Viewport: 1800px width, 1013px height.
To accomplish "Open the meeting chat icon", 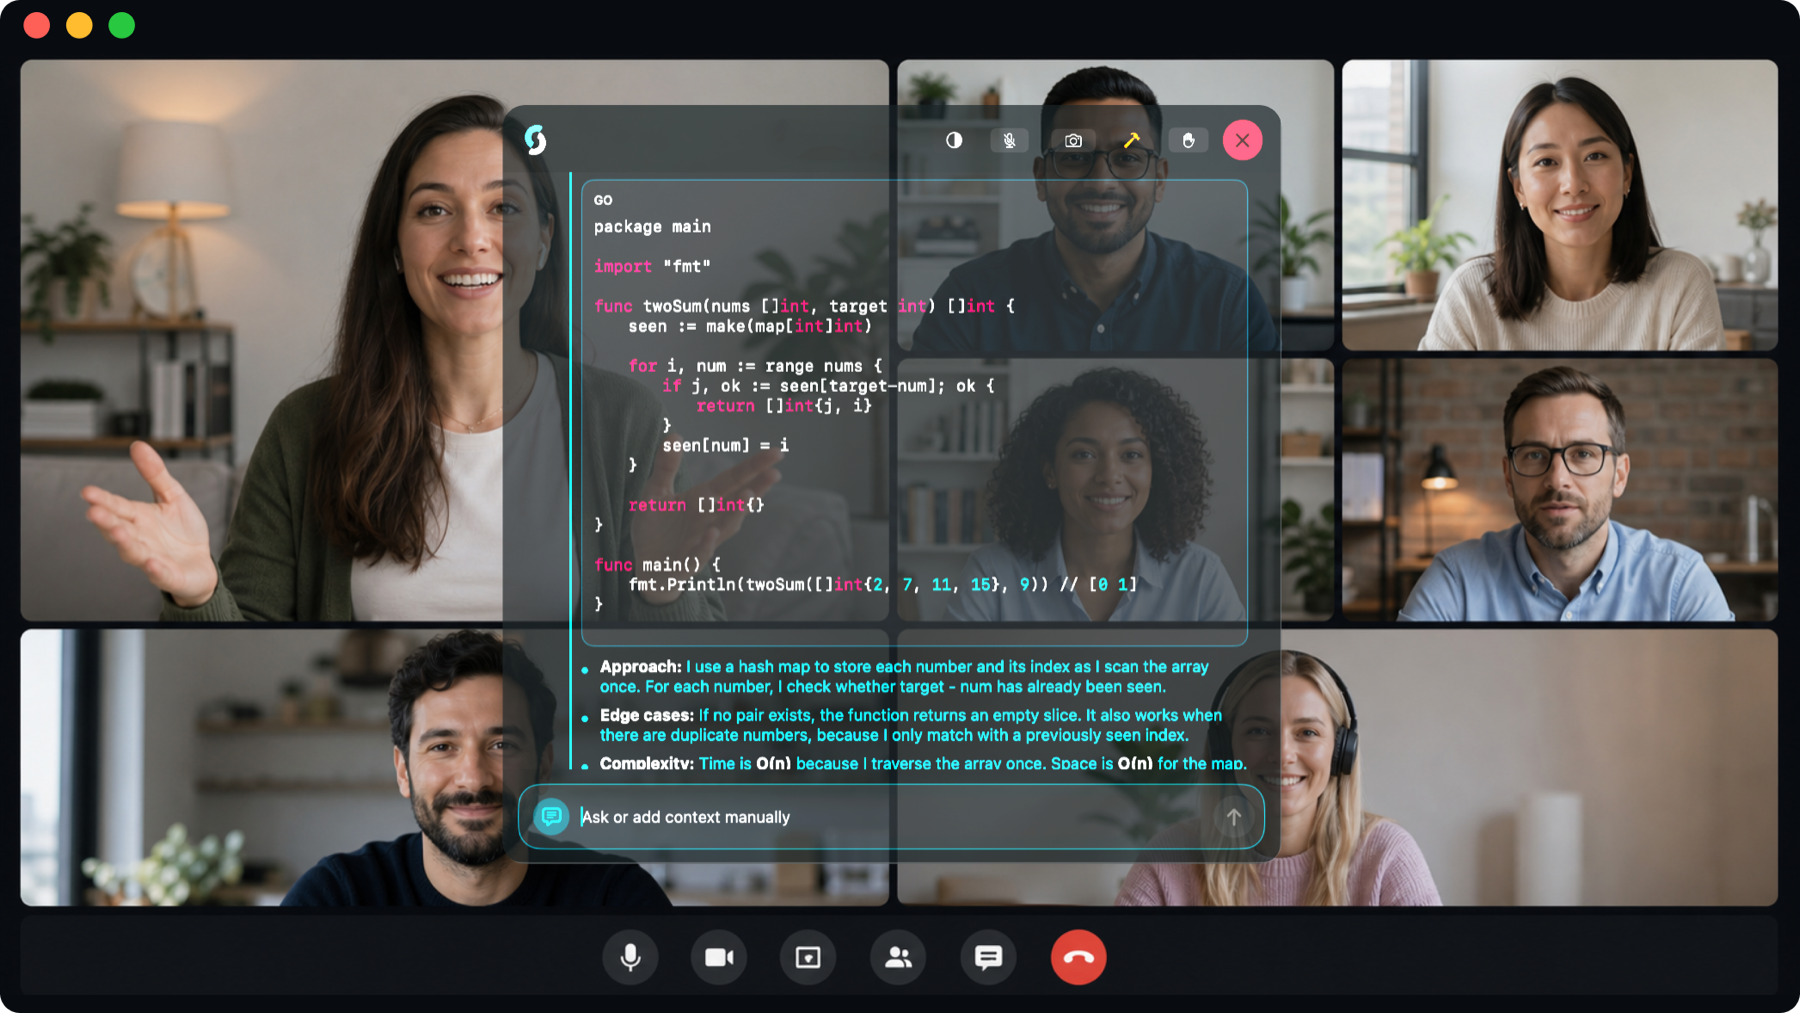I will point(988,957).
